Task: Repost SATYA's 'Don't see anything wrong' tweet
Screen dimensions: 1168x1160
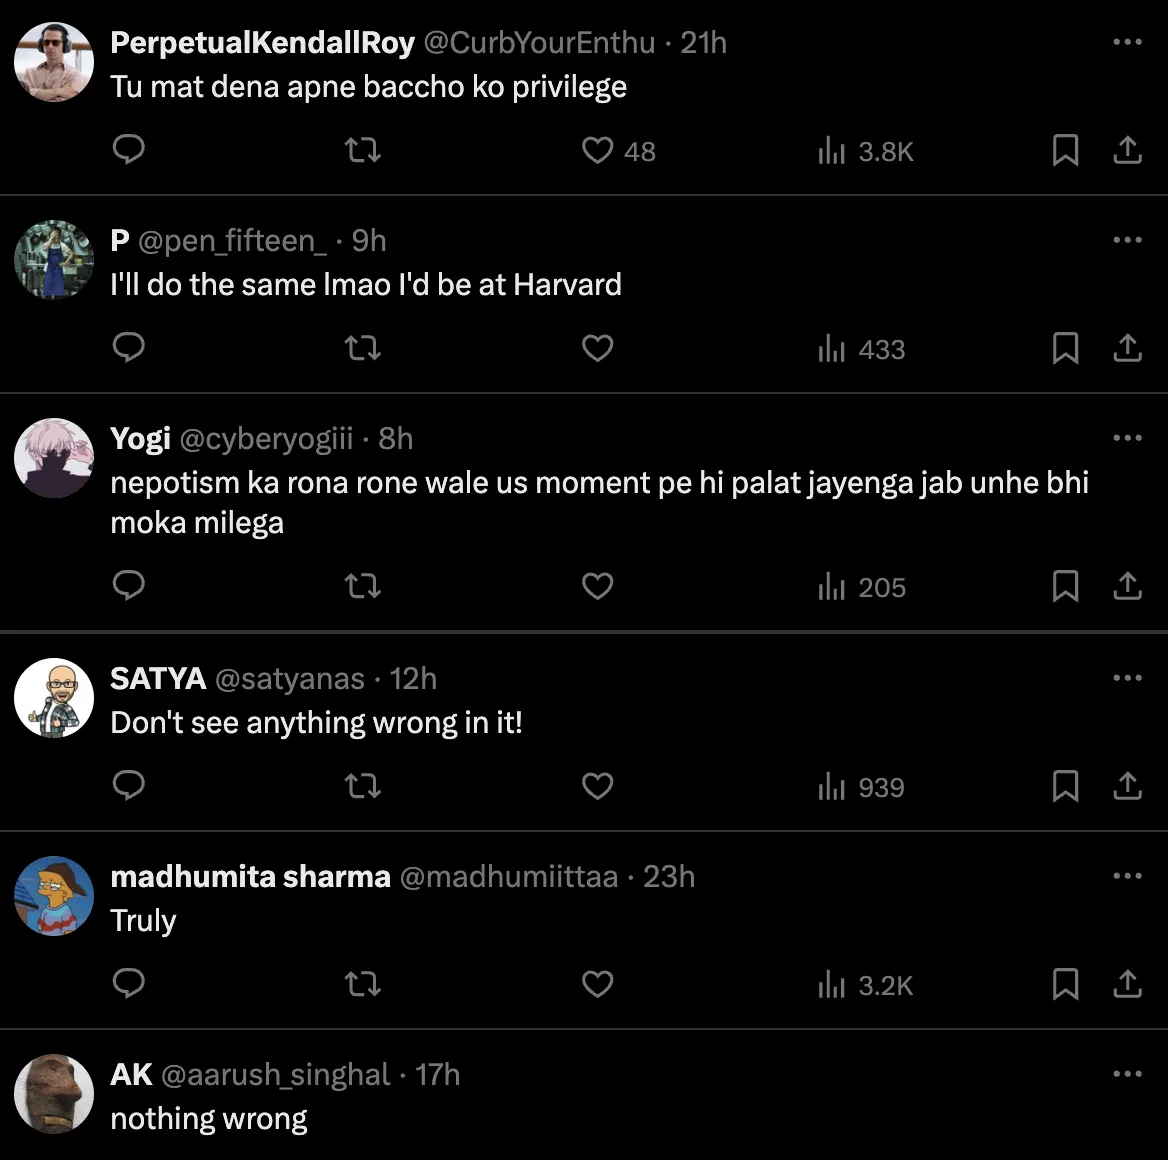Action: coord(363,787)
